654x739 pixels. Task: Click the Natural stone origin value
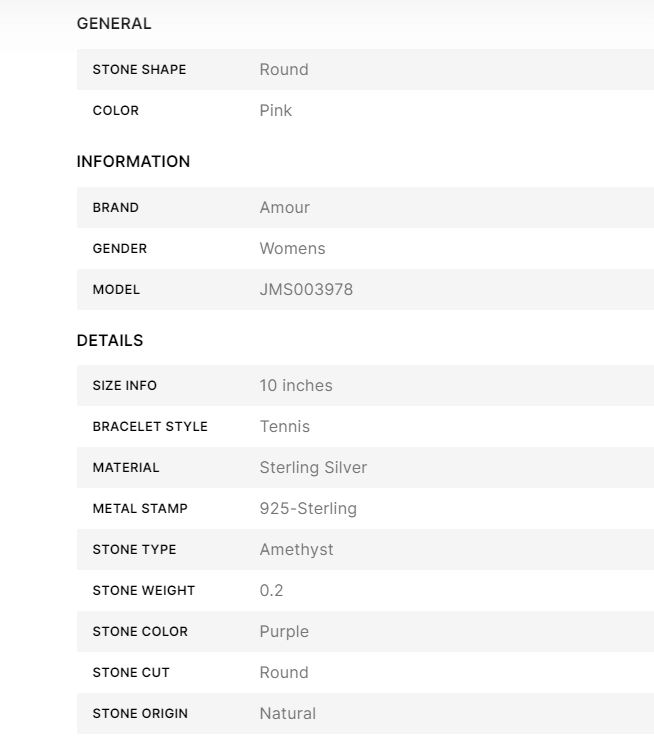coord(288,714)
